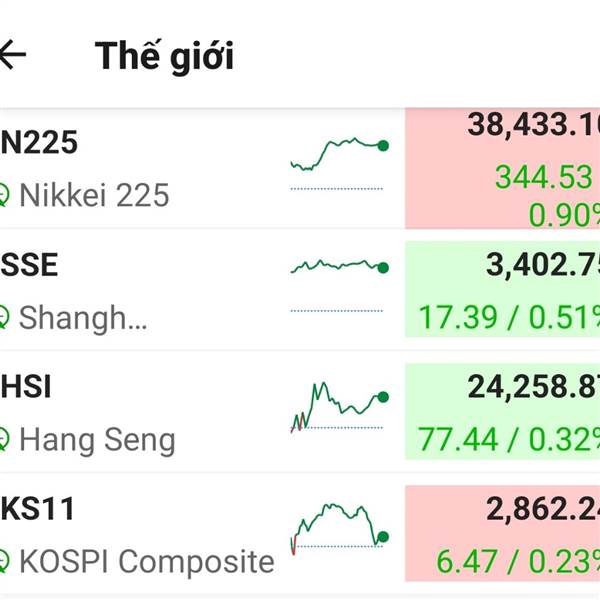The image size is (600, 600).
Task: Click the Thế giới page title
Action: [x=164, y=56]
